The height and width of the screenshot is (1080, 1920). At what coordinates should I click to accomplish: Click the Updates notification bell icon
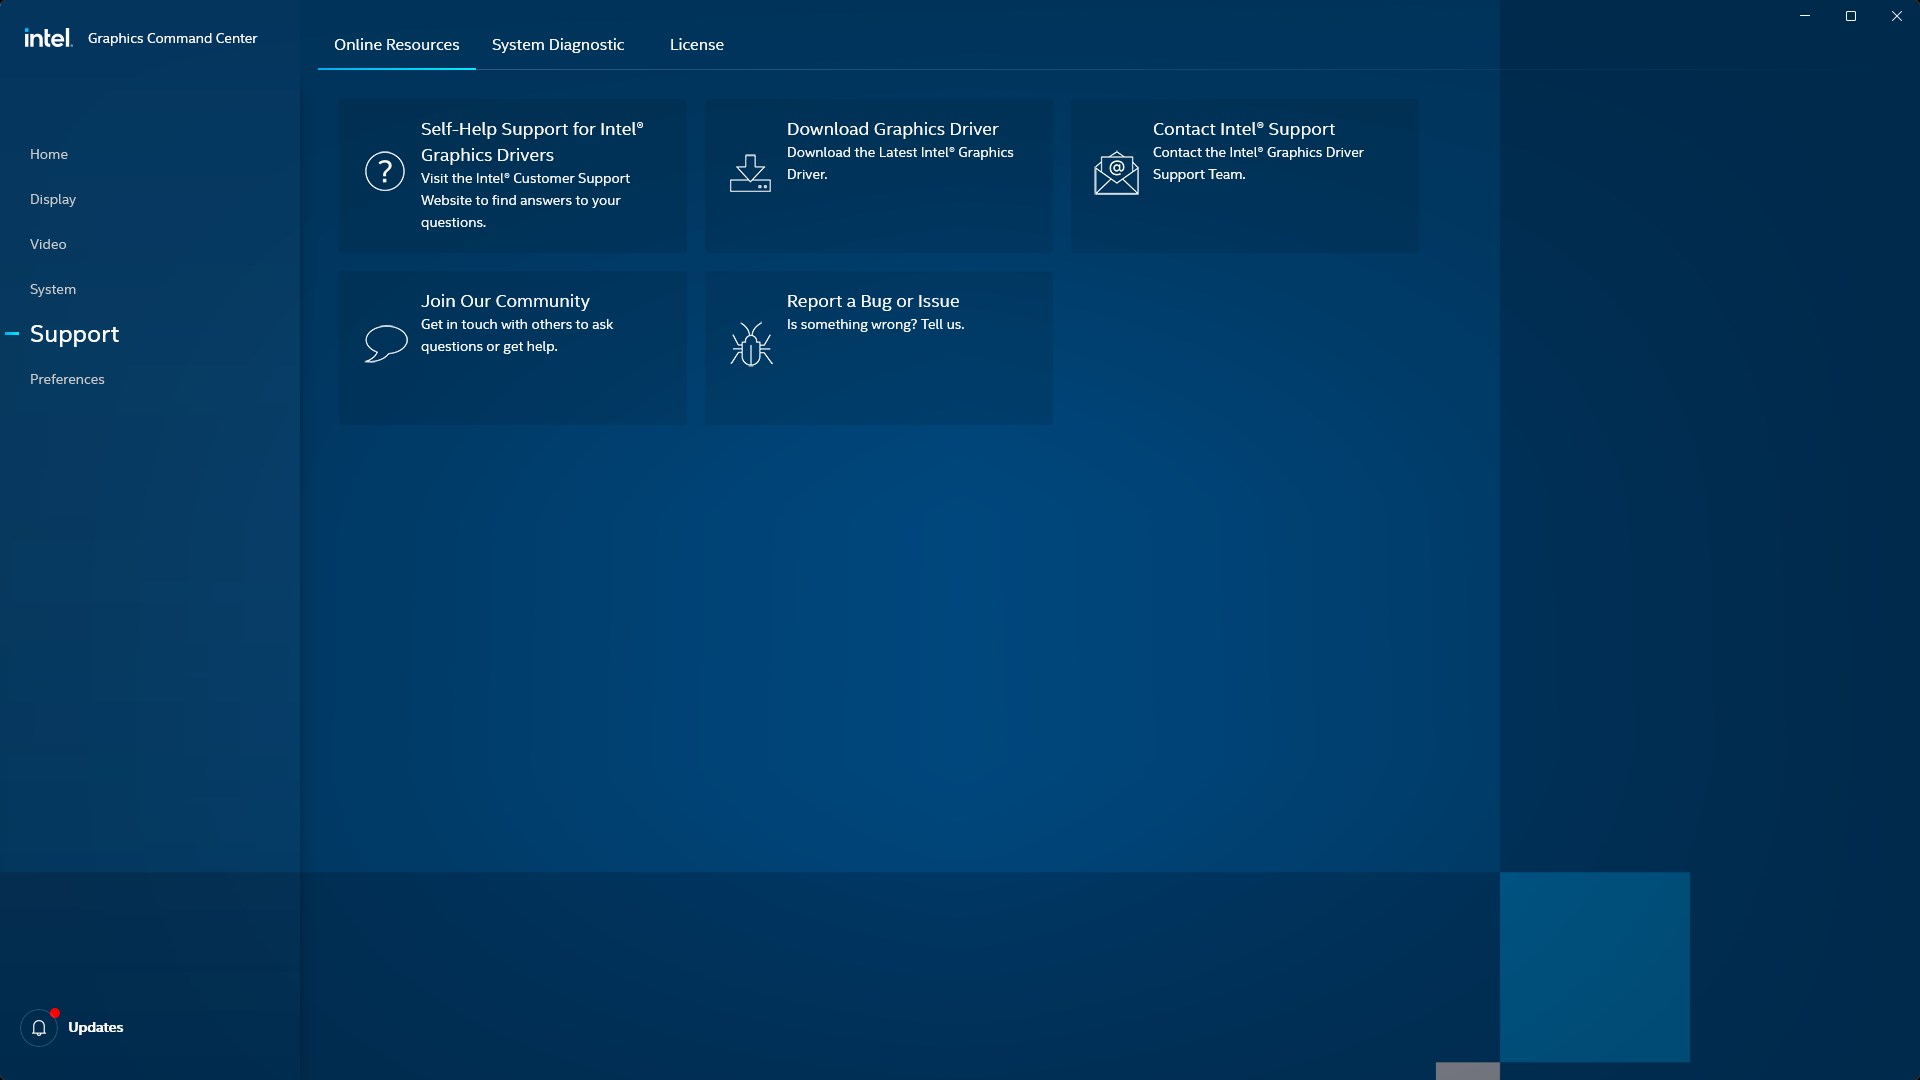[x=39, y=1027]
